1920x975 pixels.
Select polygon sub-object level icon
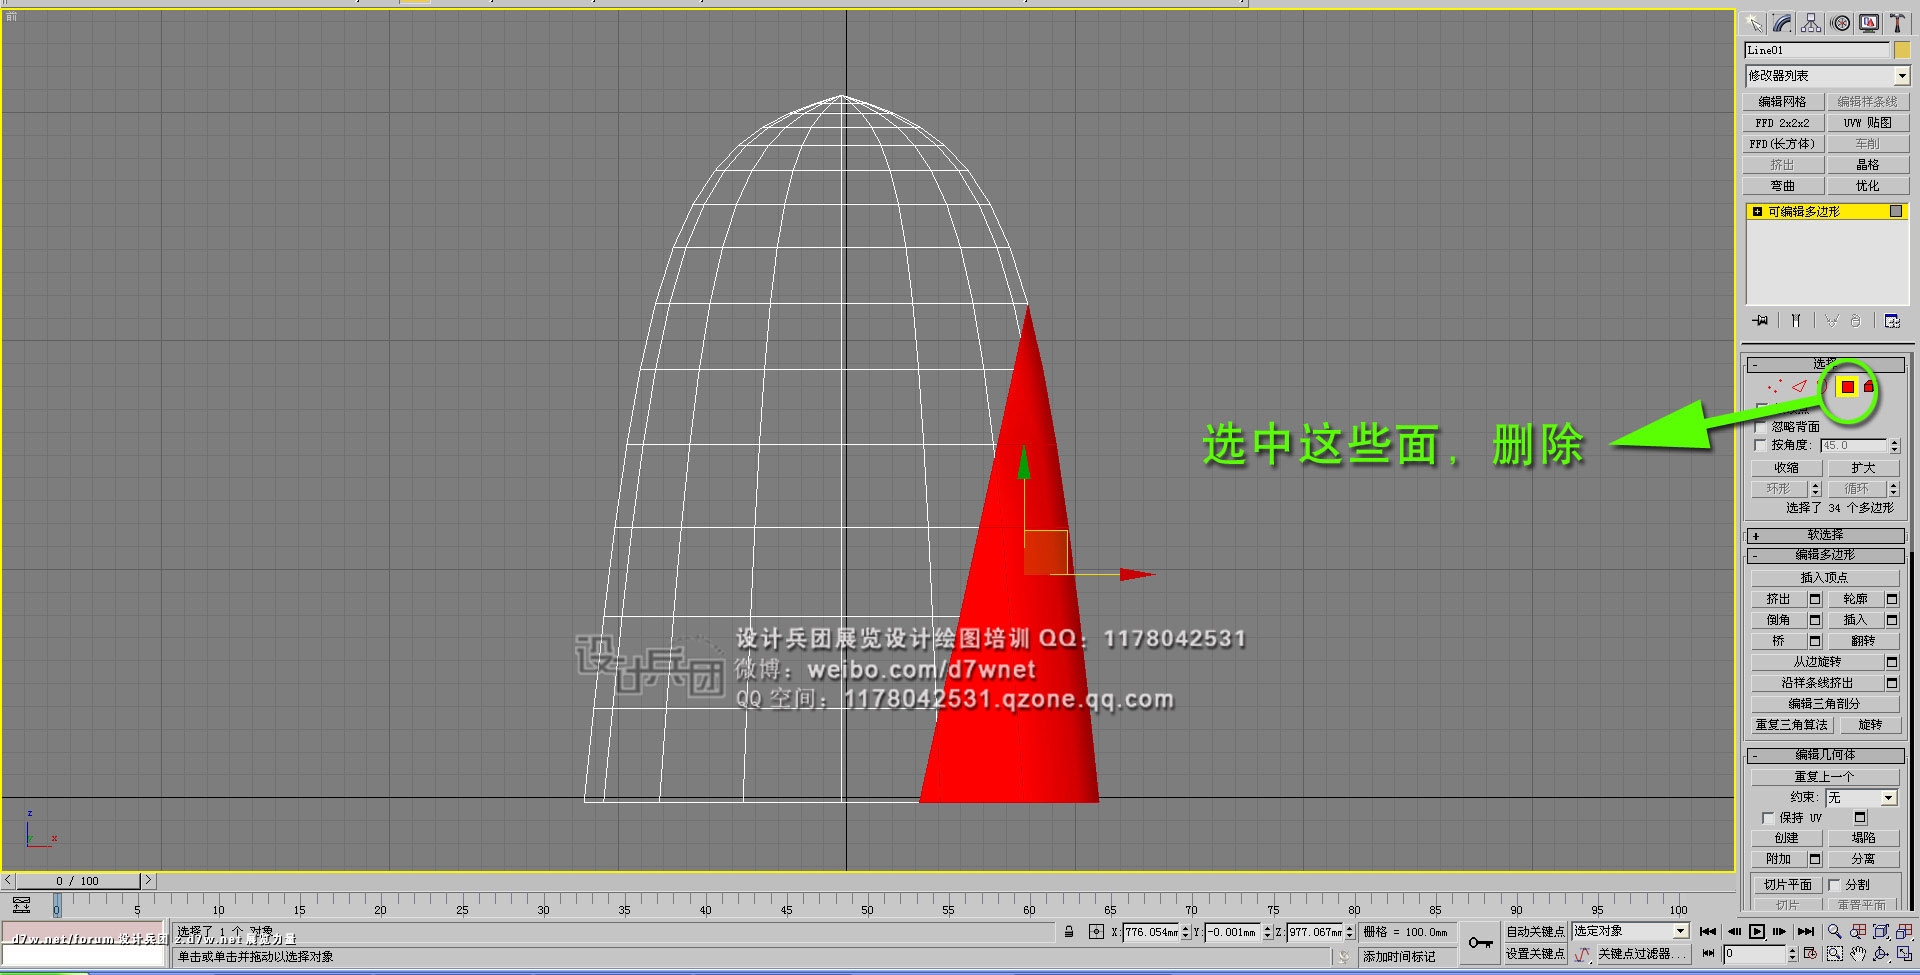coord(1847,387)
